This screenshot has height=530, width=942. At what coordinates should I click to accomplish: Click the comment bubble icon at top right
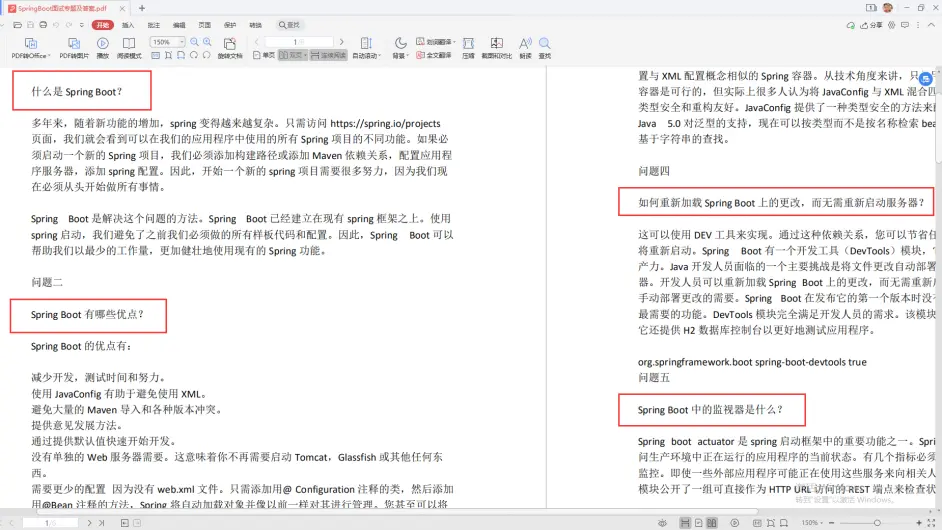pyautogui.click(x=905, y=25)
